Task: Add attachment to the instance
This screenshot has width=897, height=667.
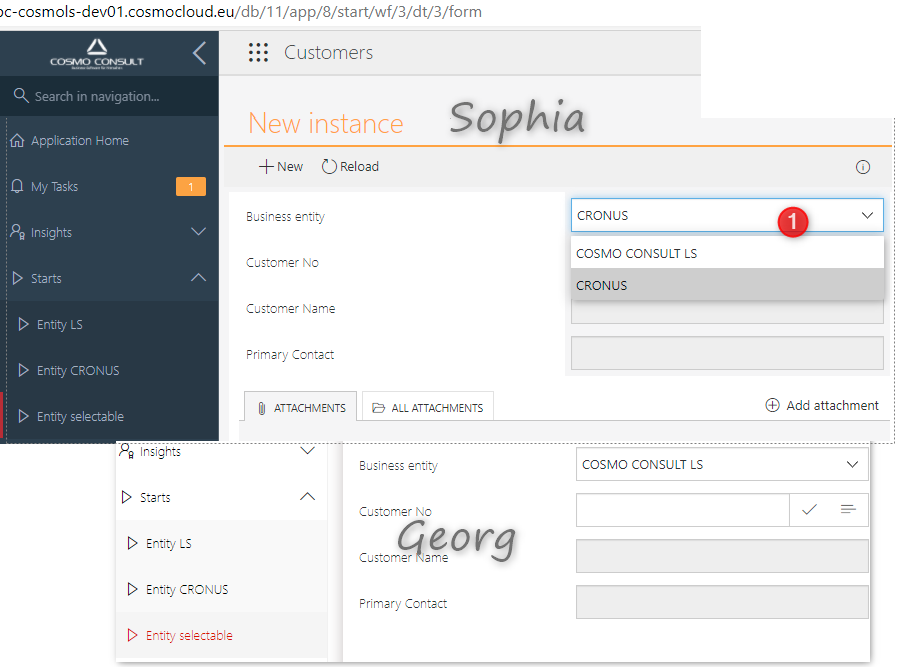Action: pyautogui.click(x=821, y=406)
